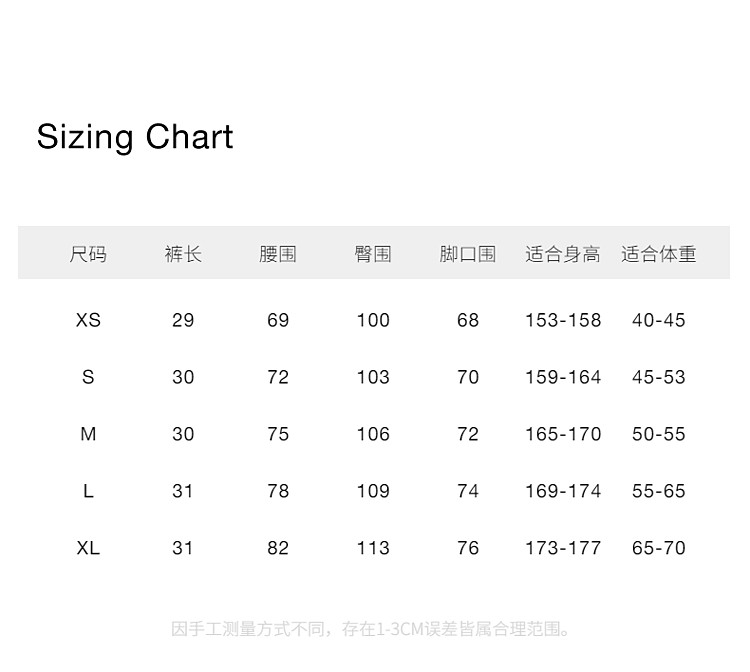This screenshot has height=672, width=750.
Task: Select the 腰围 column header
Action: click(x=278, y=254)
